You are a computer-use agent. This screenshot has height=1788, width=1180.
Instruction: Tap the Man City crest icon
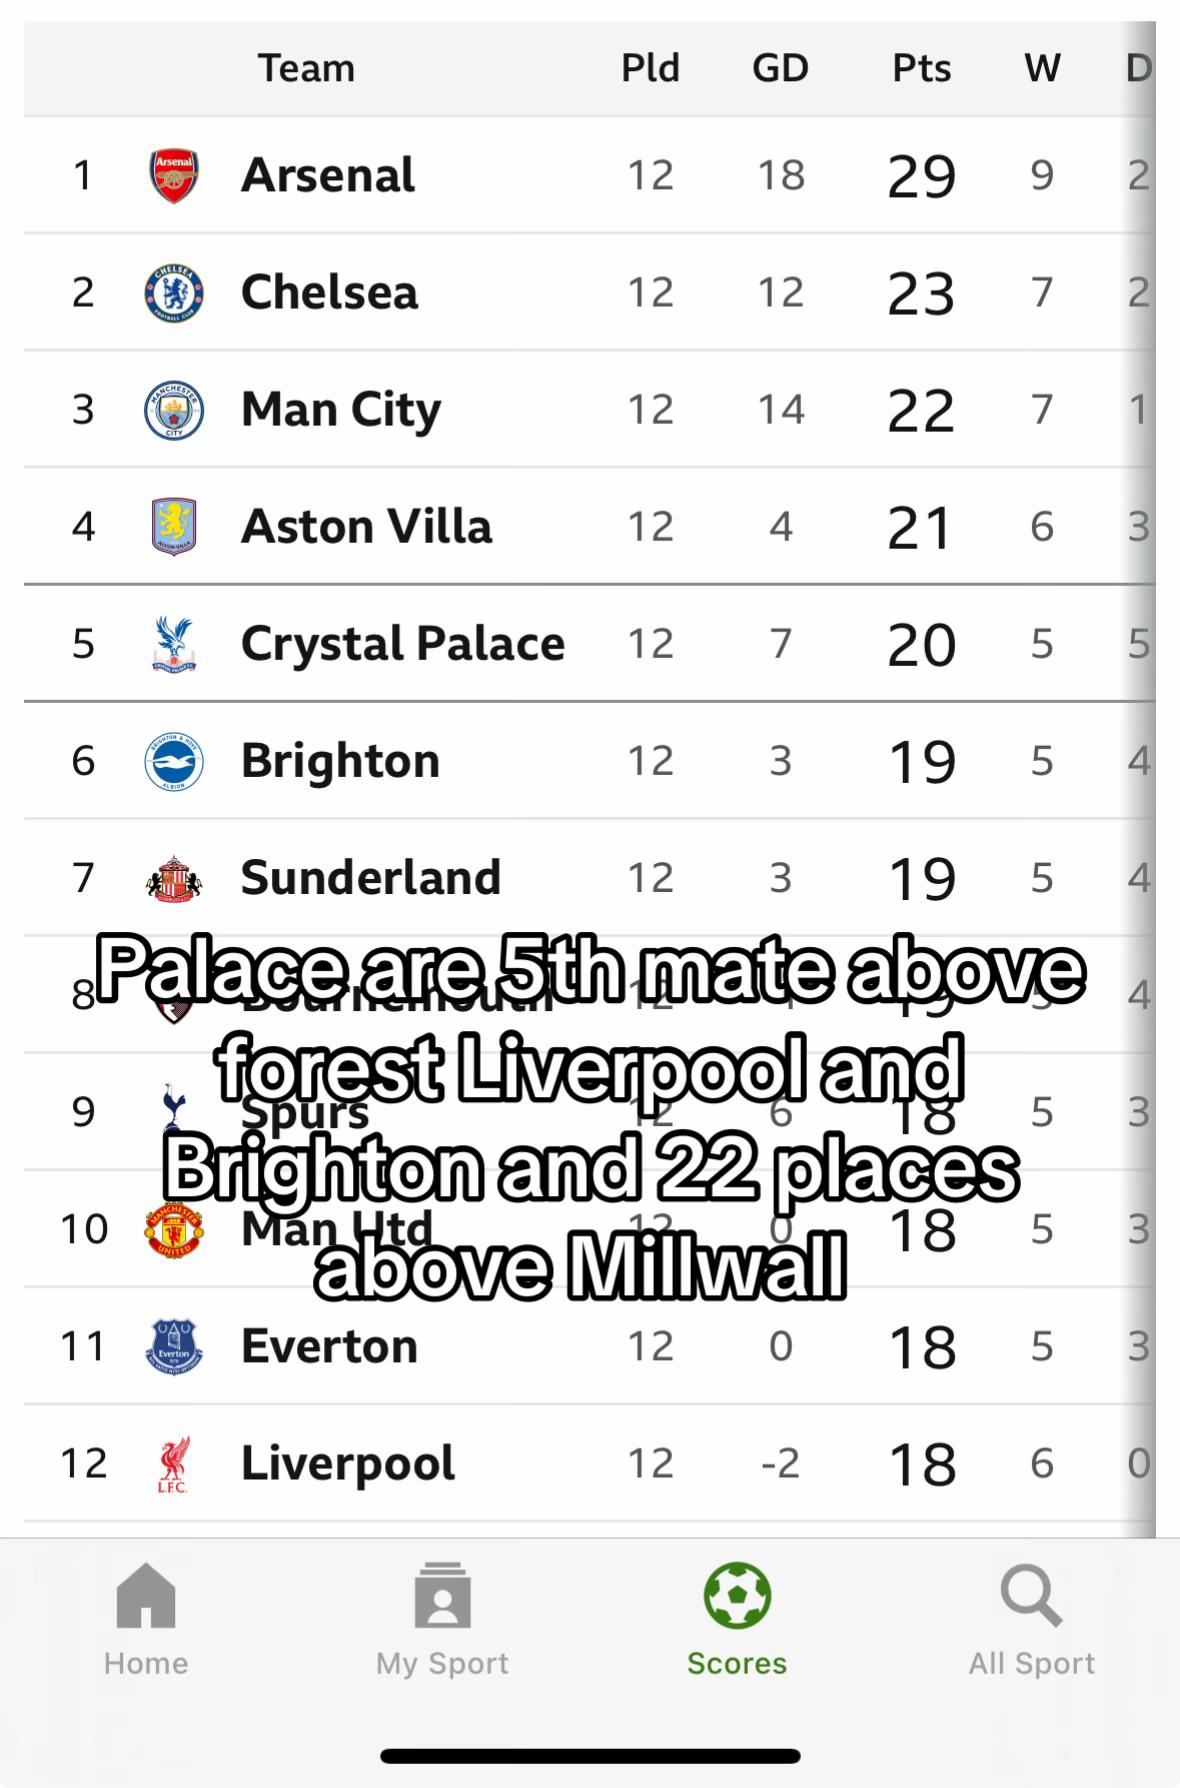(x=174, y=410)
